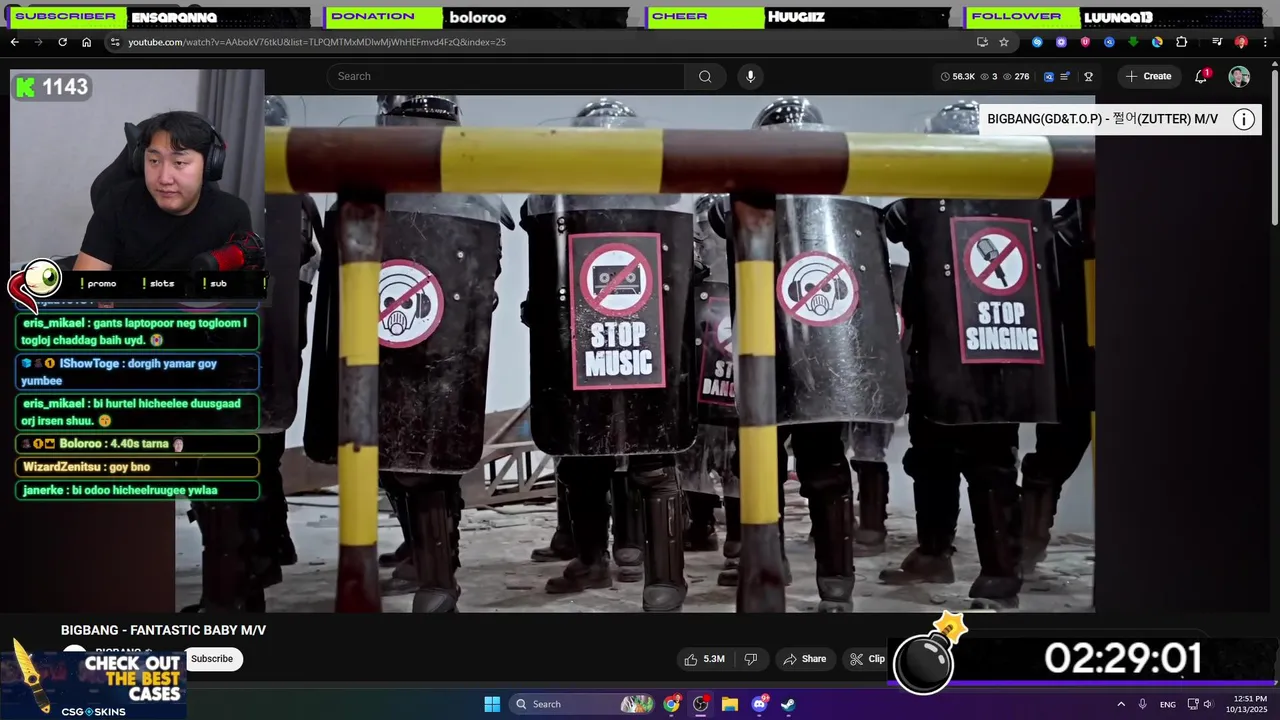Click the CSGO Skins best cases banner
The height and width of the screenshot is (720, 1280).
[x=93, y=680]
